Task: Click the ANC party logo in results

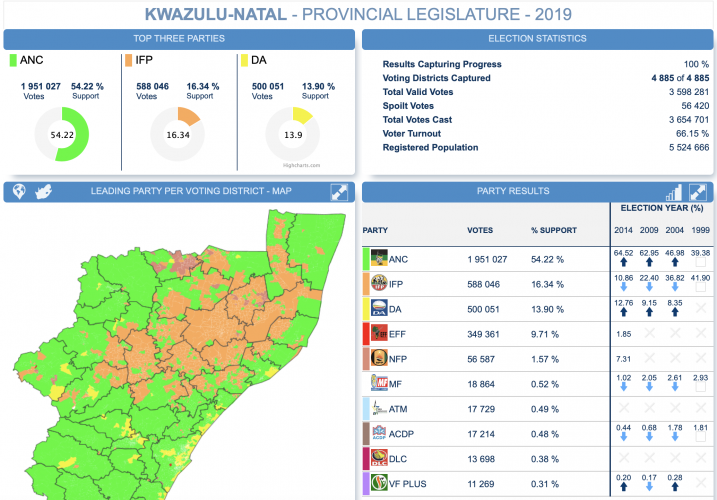Action: pyautogui.click(x=380, y=259)
